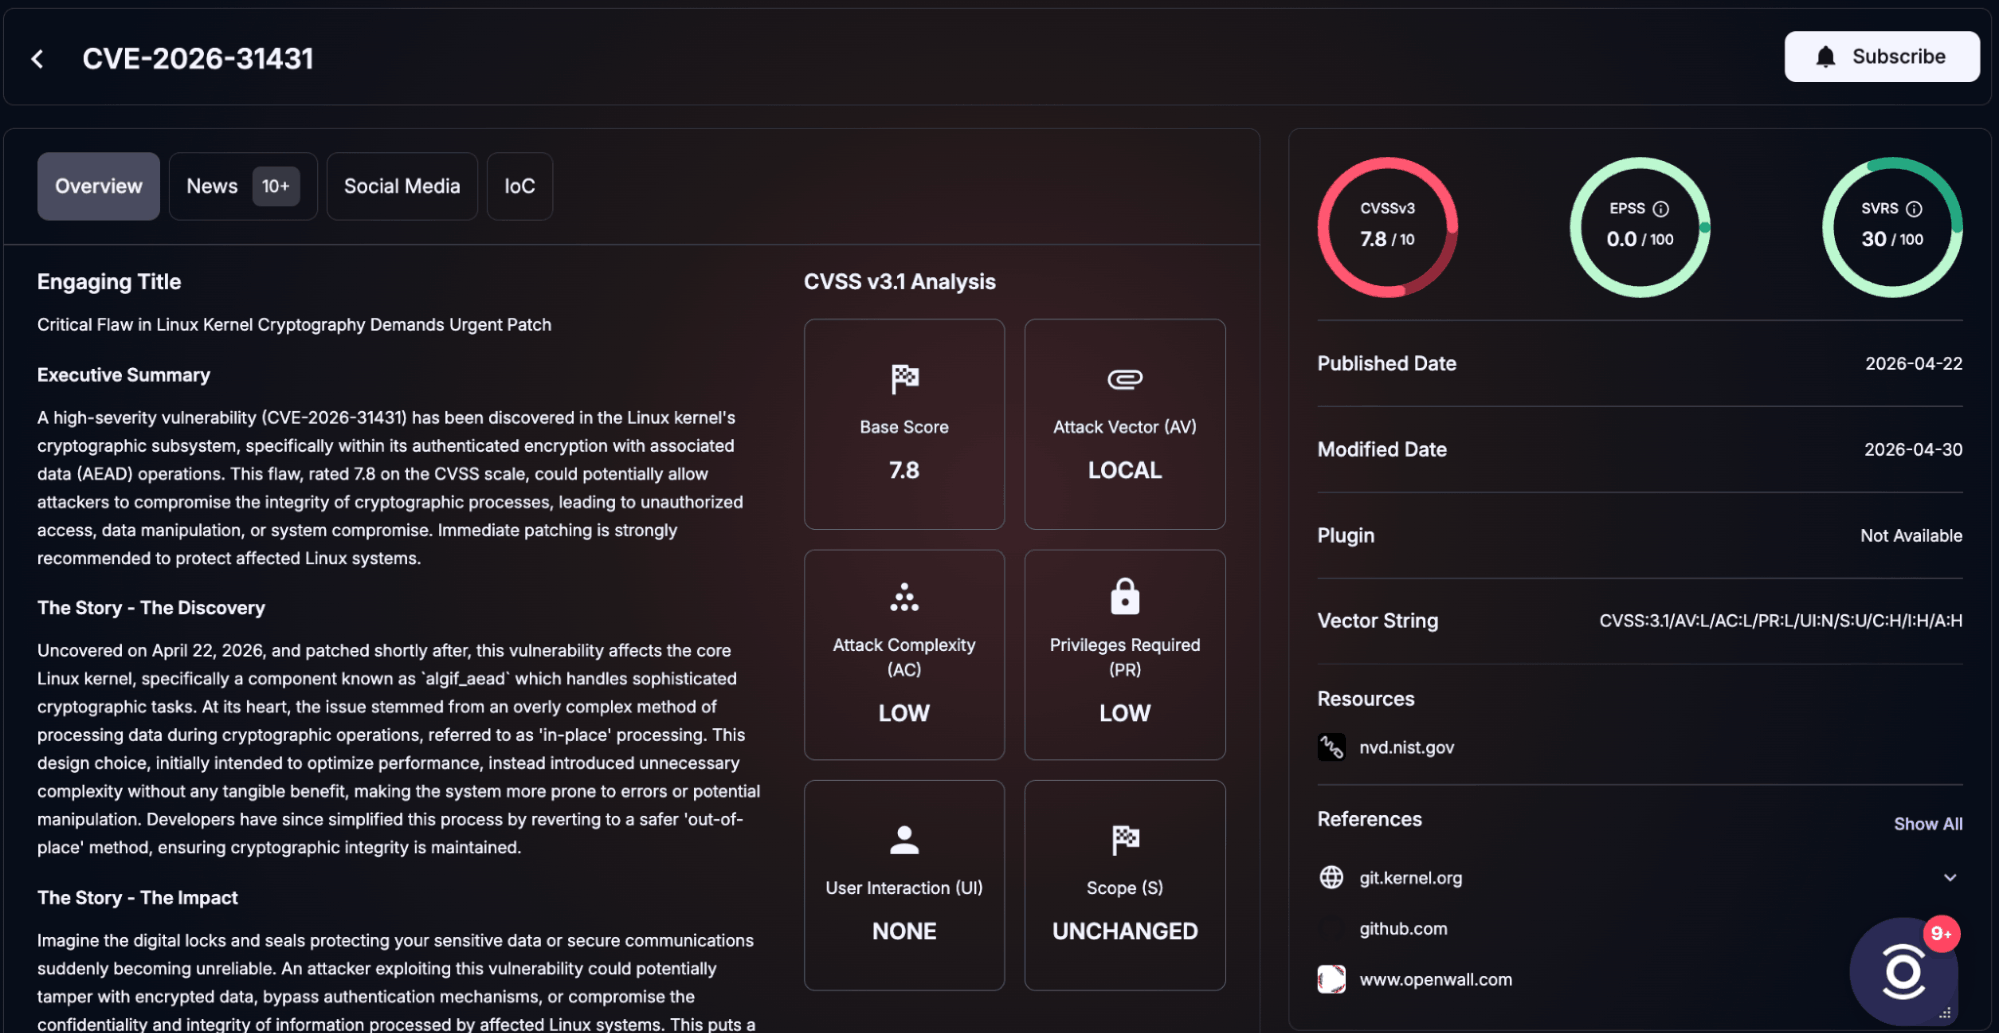
Task: Click the published date 2026-04-22
Action: pyautogui.click(x=1913, y=363)
